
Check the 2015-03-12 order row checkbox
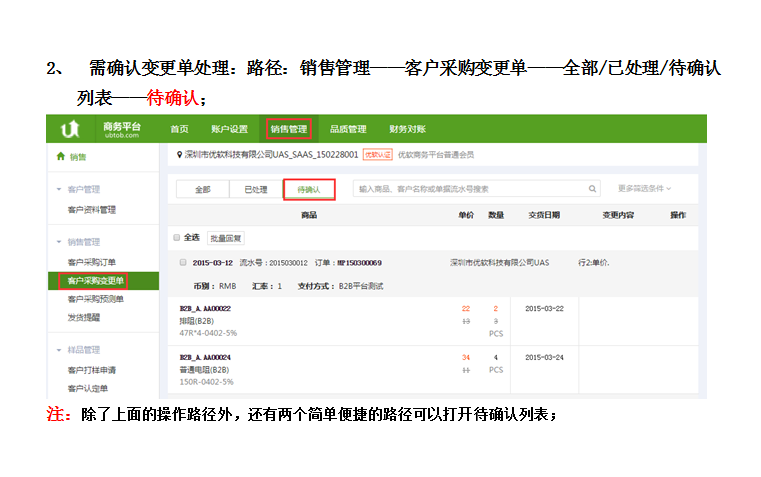tap(181, 262)
